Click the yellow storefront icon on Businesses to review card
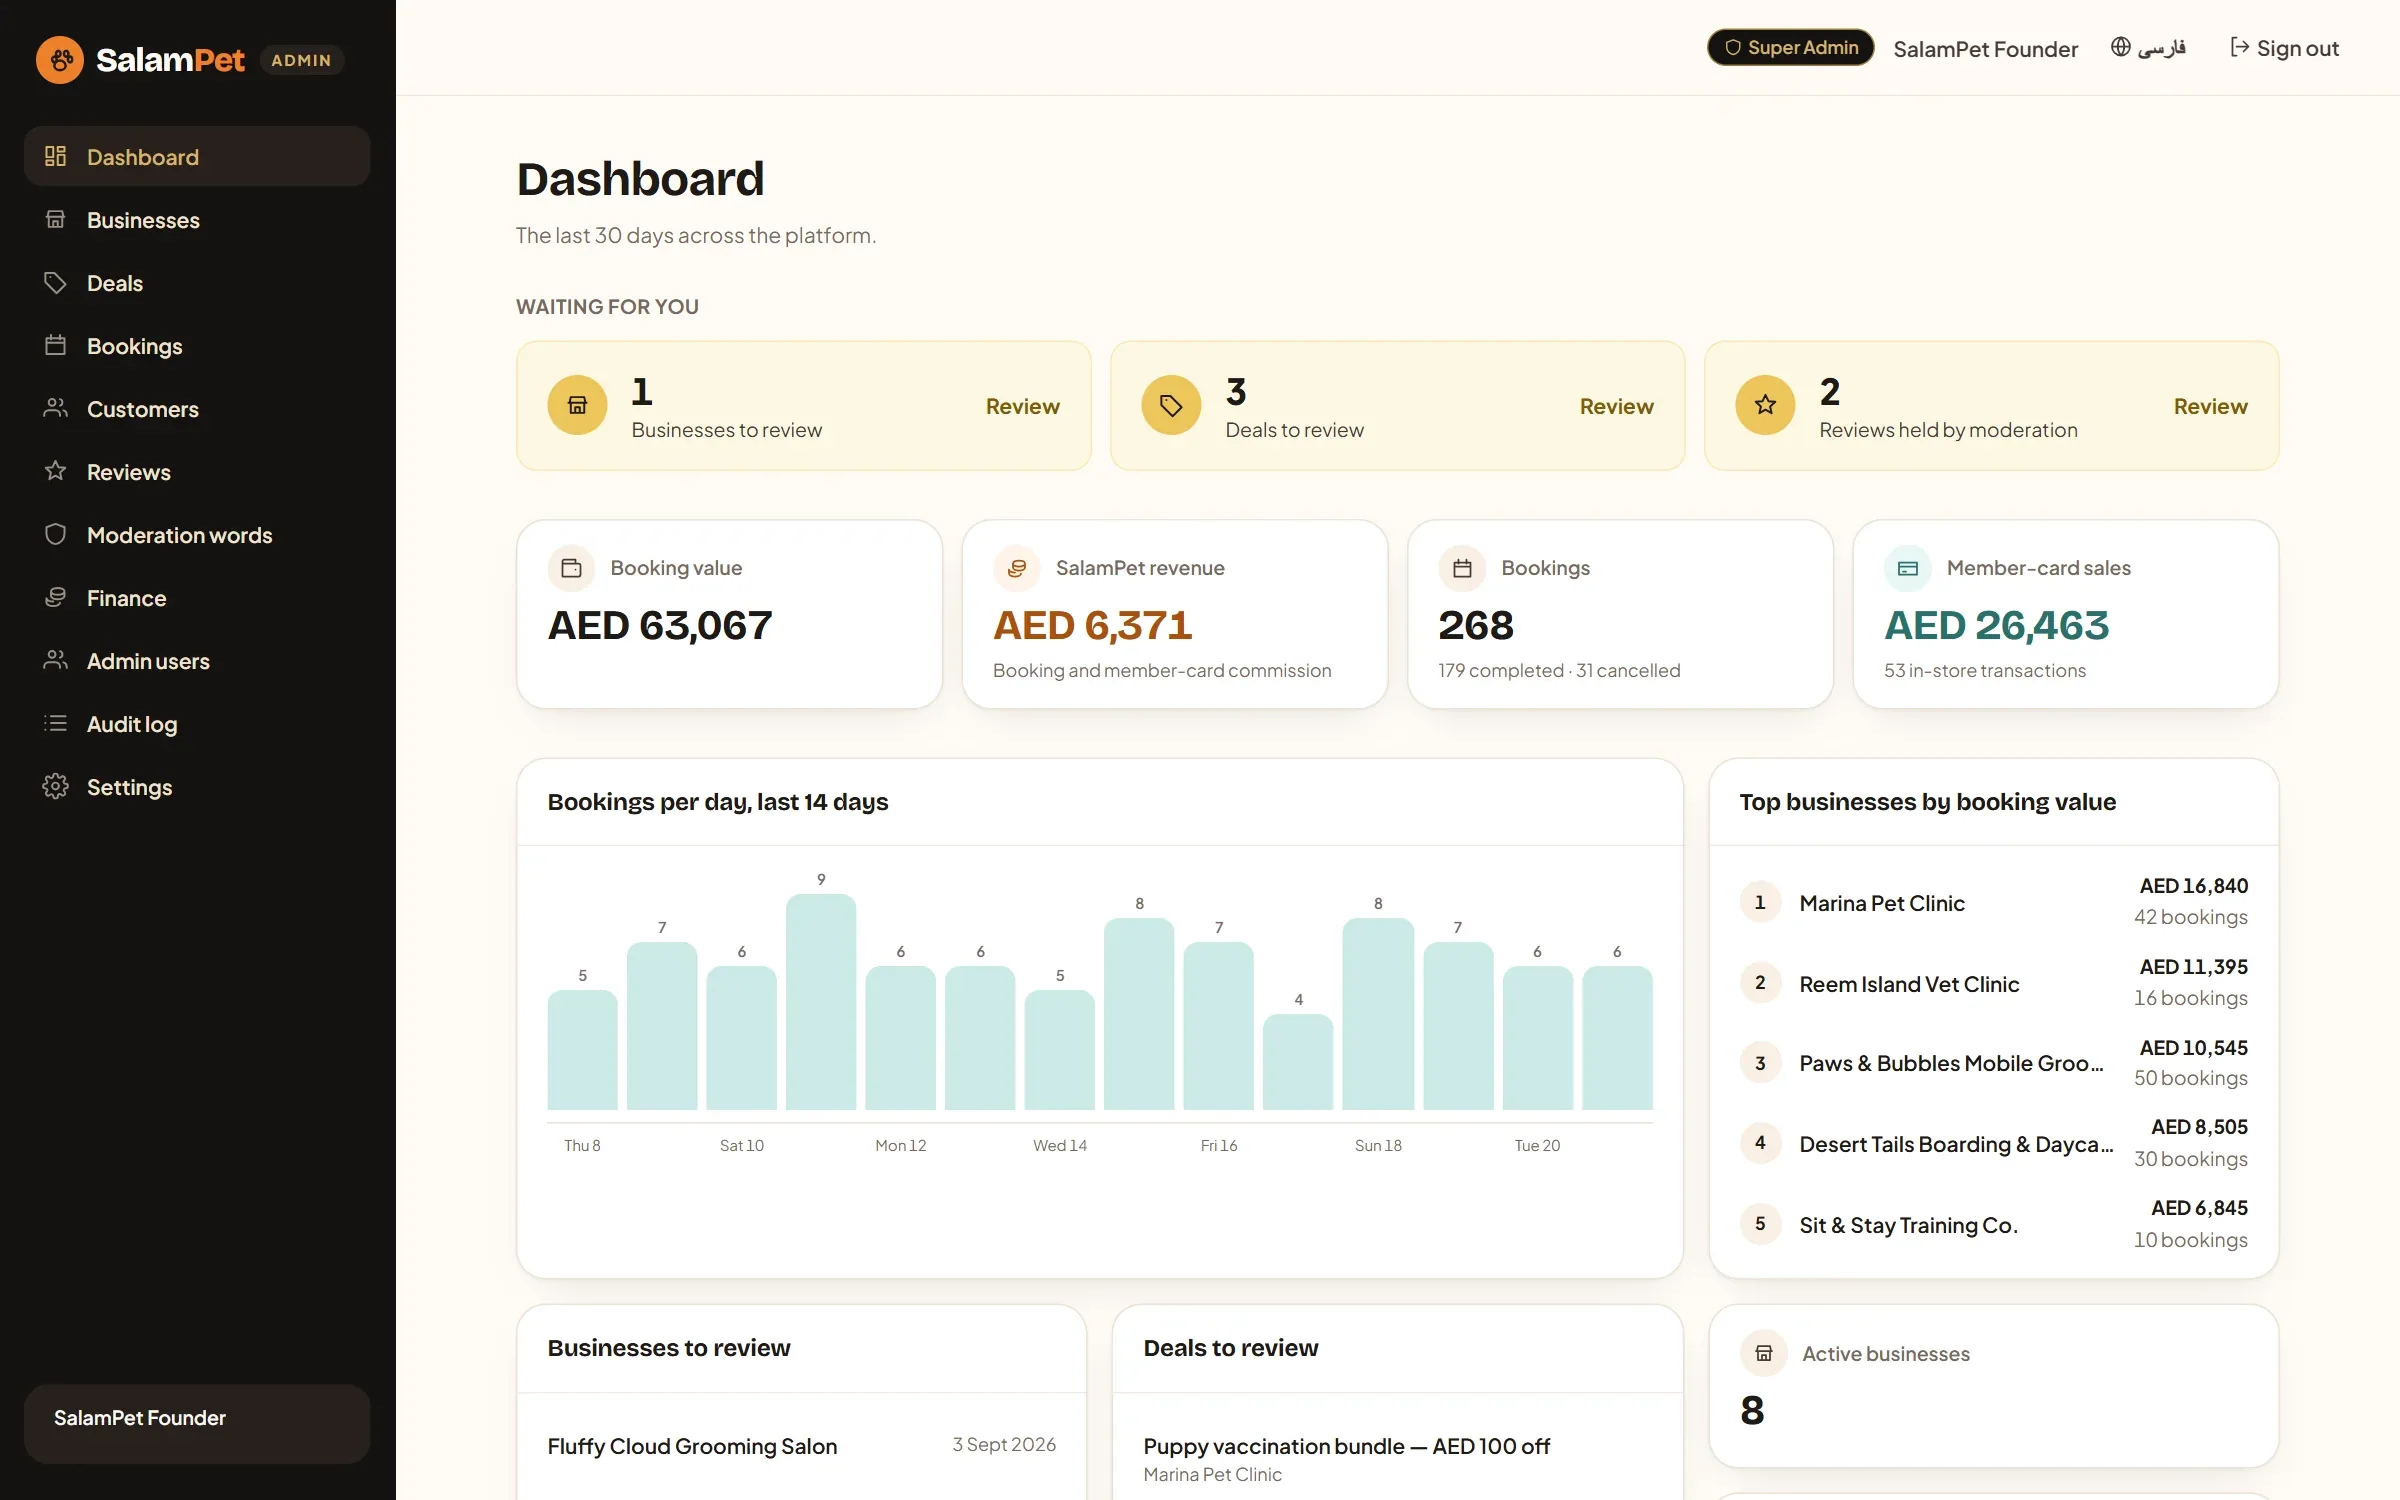This screenshot has height=1500, width=2400. [577, 405]
